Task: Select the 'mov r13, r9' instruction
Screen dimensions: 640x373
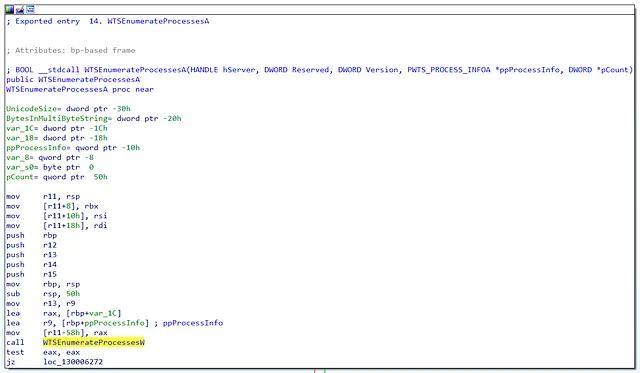Action: click(x=40, y=303)
